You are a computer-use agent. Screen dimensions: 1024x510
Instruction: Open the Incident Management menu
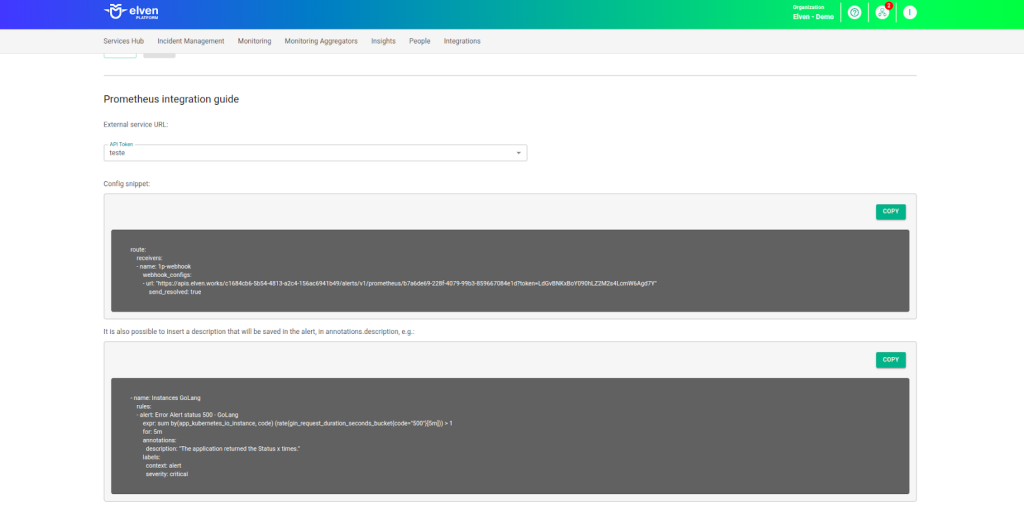(191, 40)
